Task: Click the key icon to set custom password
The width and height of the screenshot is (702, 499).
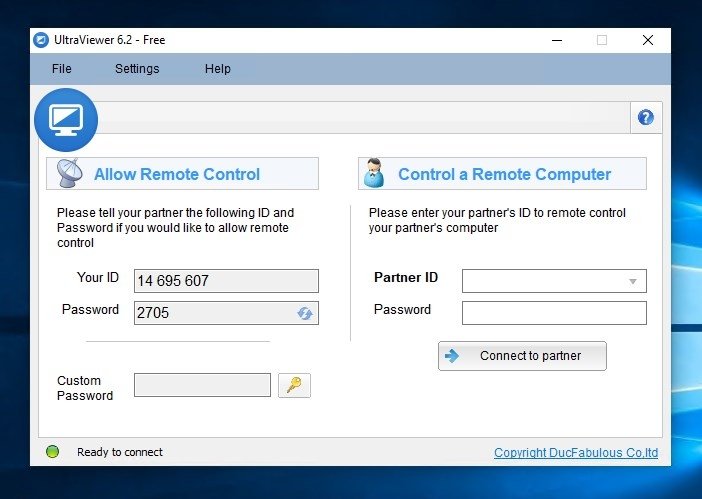Action: (x=294, y=385)
